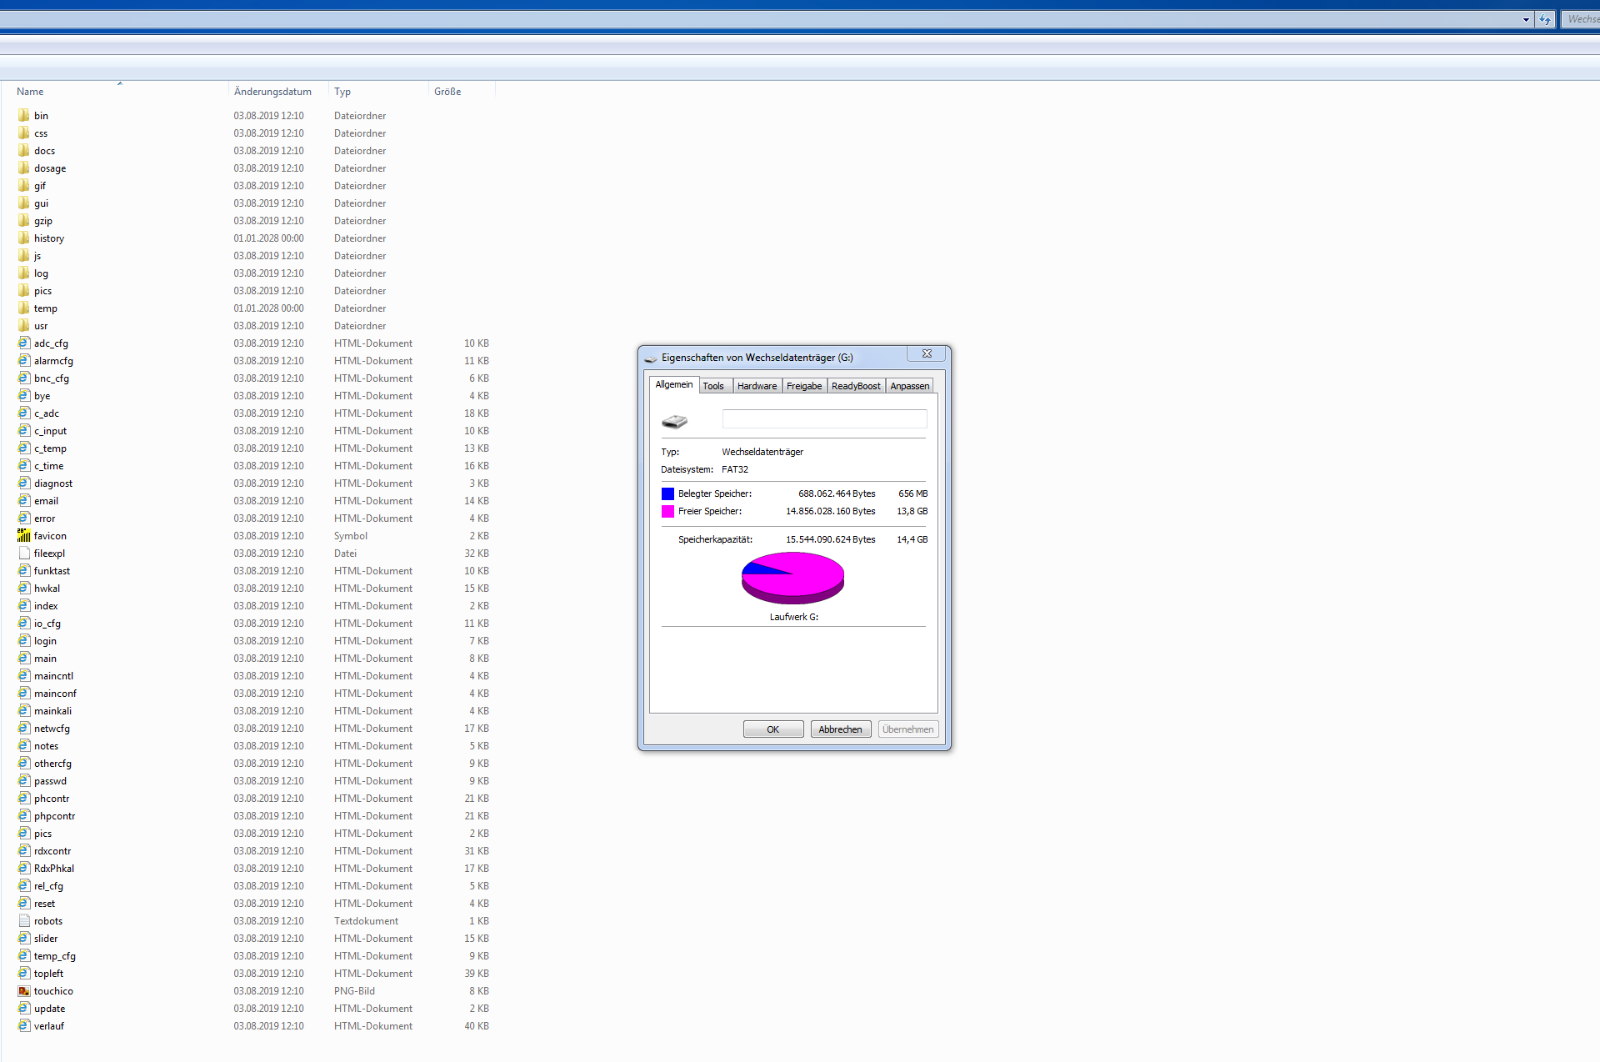This screenshot has width=1600, height=1062.
Task: Select the file name mainconf
Action: click(55, 693)
